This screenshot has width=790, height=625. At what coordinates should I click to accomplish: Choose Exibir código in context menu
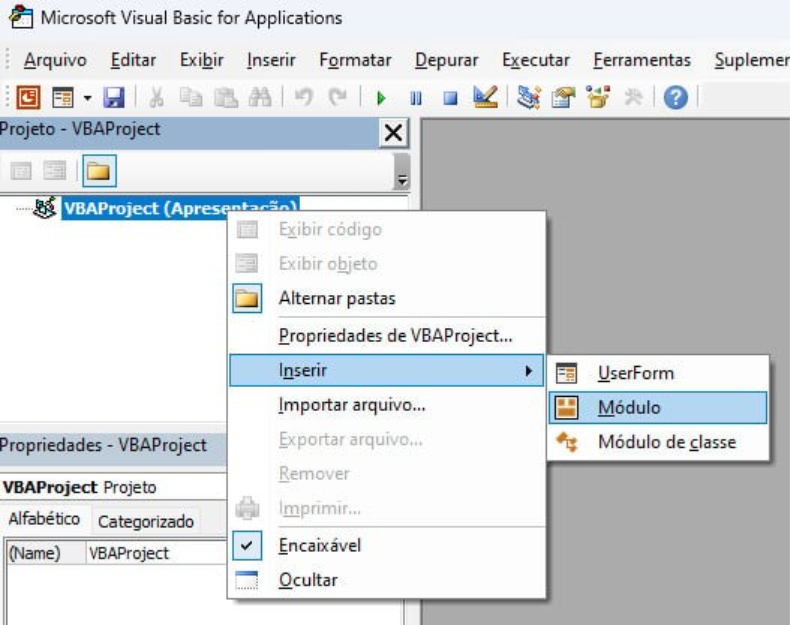(x=387, y=230)
